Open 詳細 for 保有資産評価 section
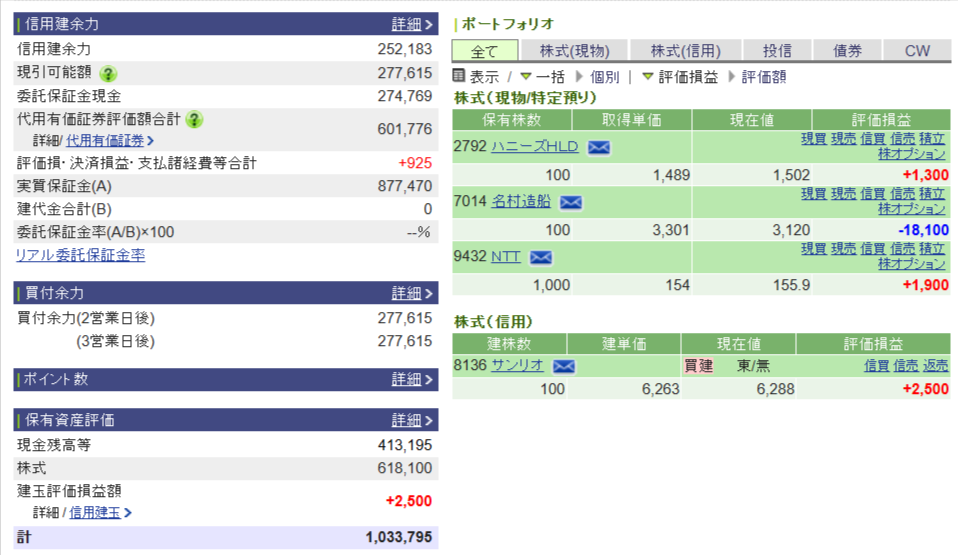The width and height of the screenshot is (958, 555). click(412, 421)
